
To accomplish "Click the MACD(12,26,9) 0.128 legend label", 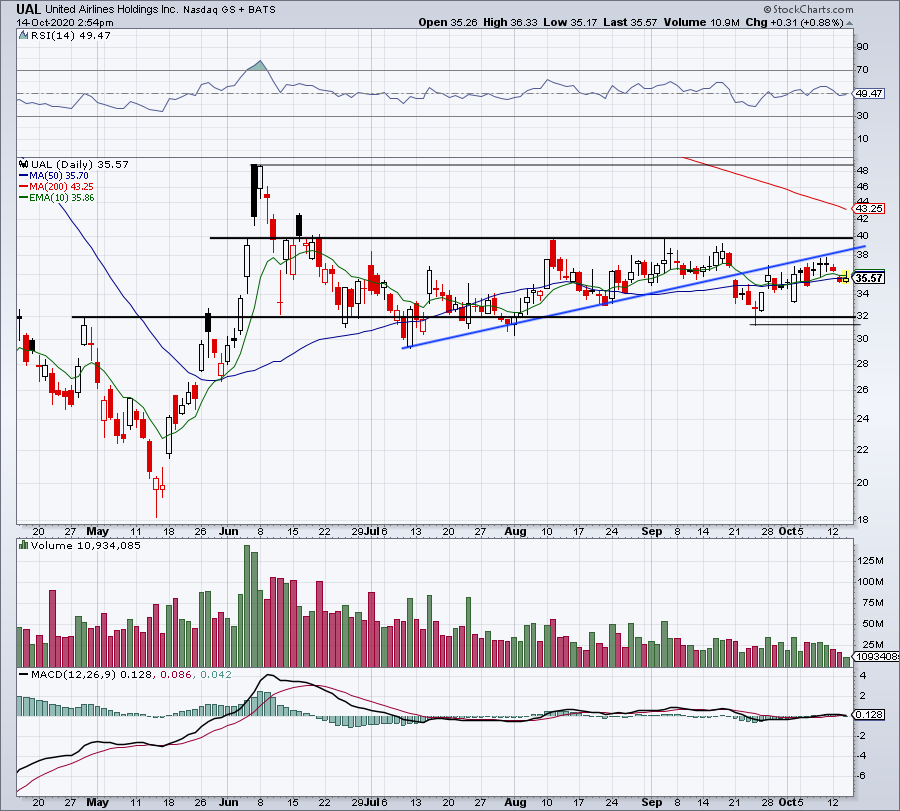I will point(92,674).
